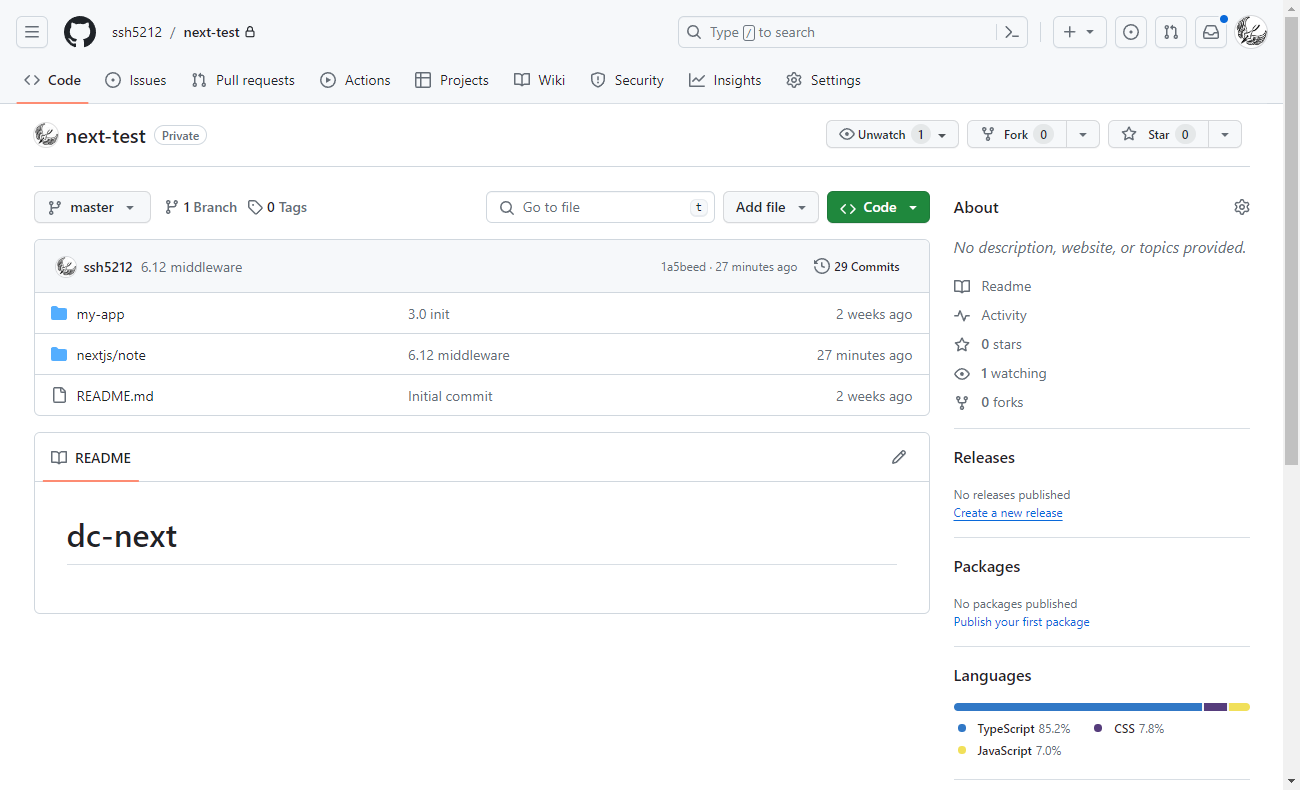This screenshot has width=1300, height=790.
Task: Switch to the Code tab
Action: (x=52, y=80)
